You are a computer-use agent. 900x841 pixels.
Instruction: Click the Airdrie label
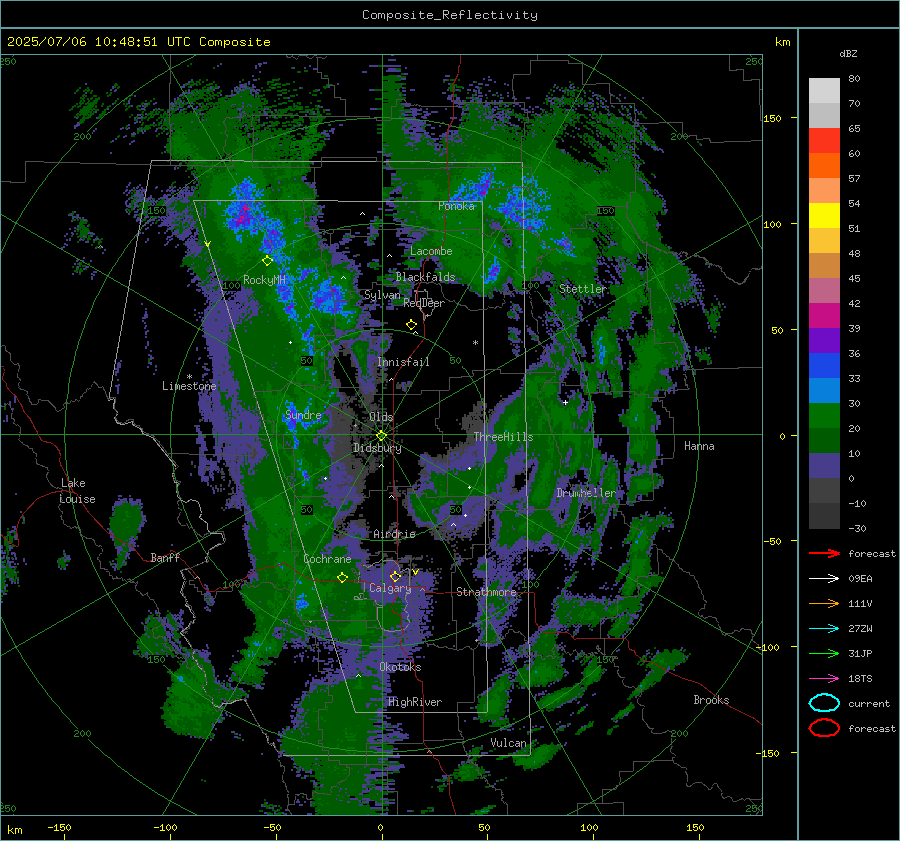pos(394,534)
